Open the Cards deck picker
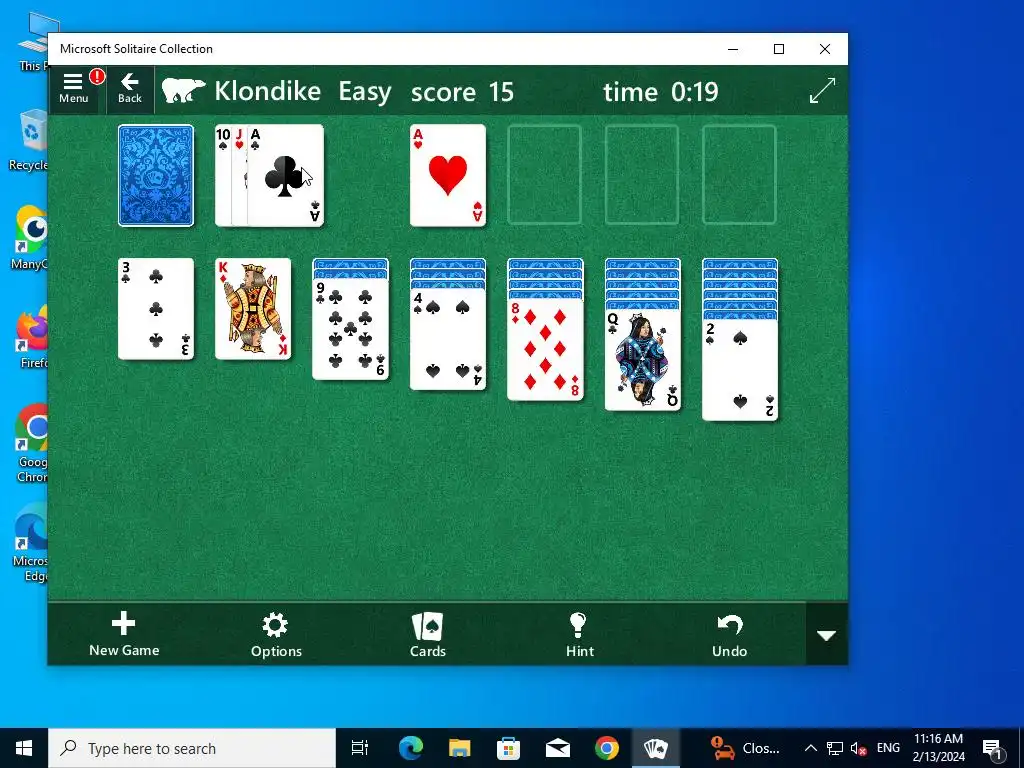The image size is (1024, 768). coord(428,634)
